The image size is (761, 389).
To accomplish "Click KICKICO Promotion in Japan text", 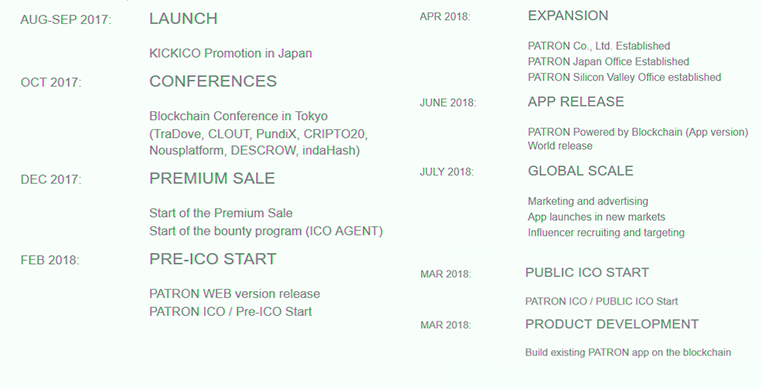I will [231, 53].
